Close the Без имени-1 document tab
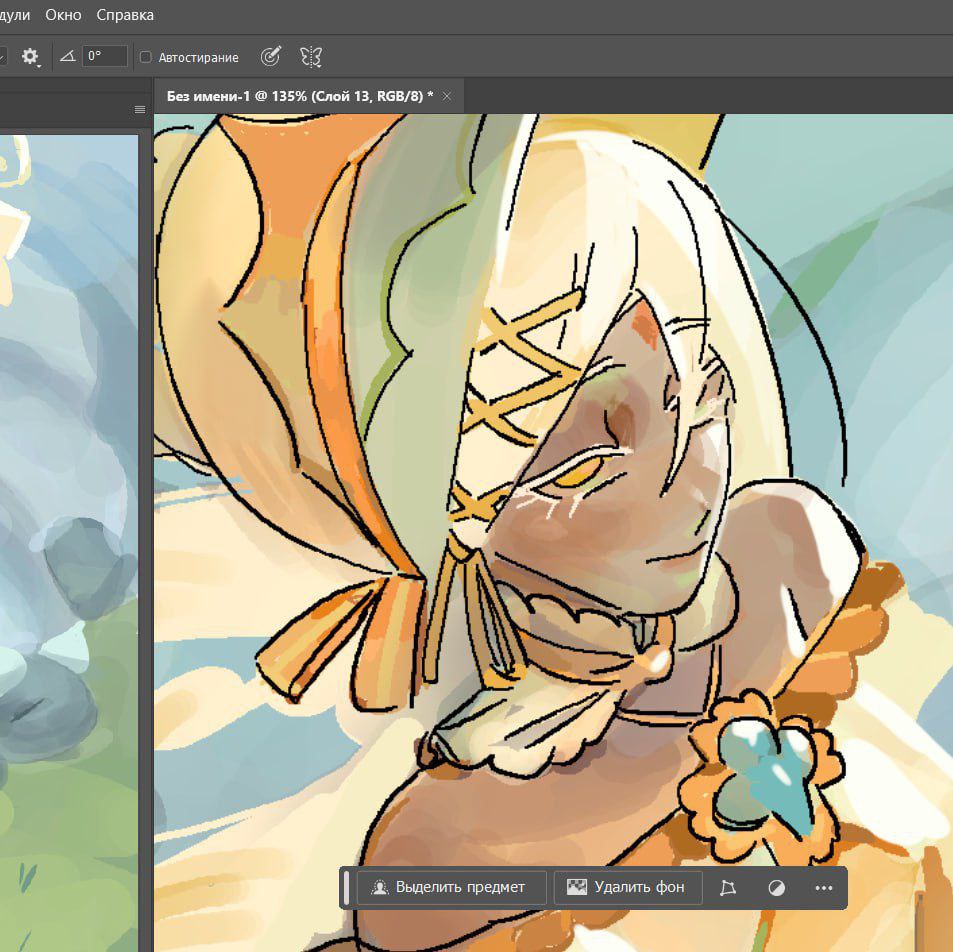The width and height of the screenshot is (953, 952). [x=447, y=96]
